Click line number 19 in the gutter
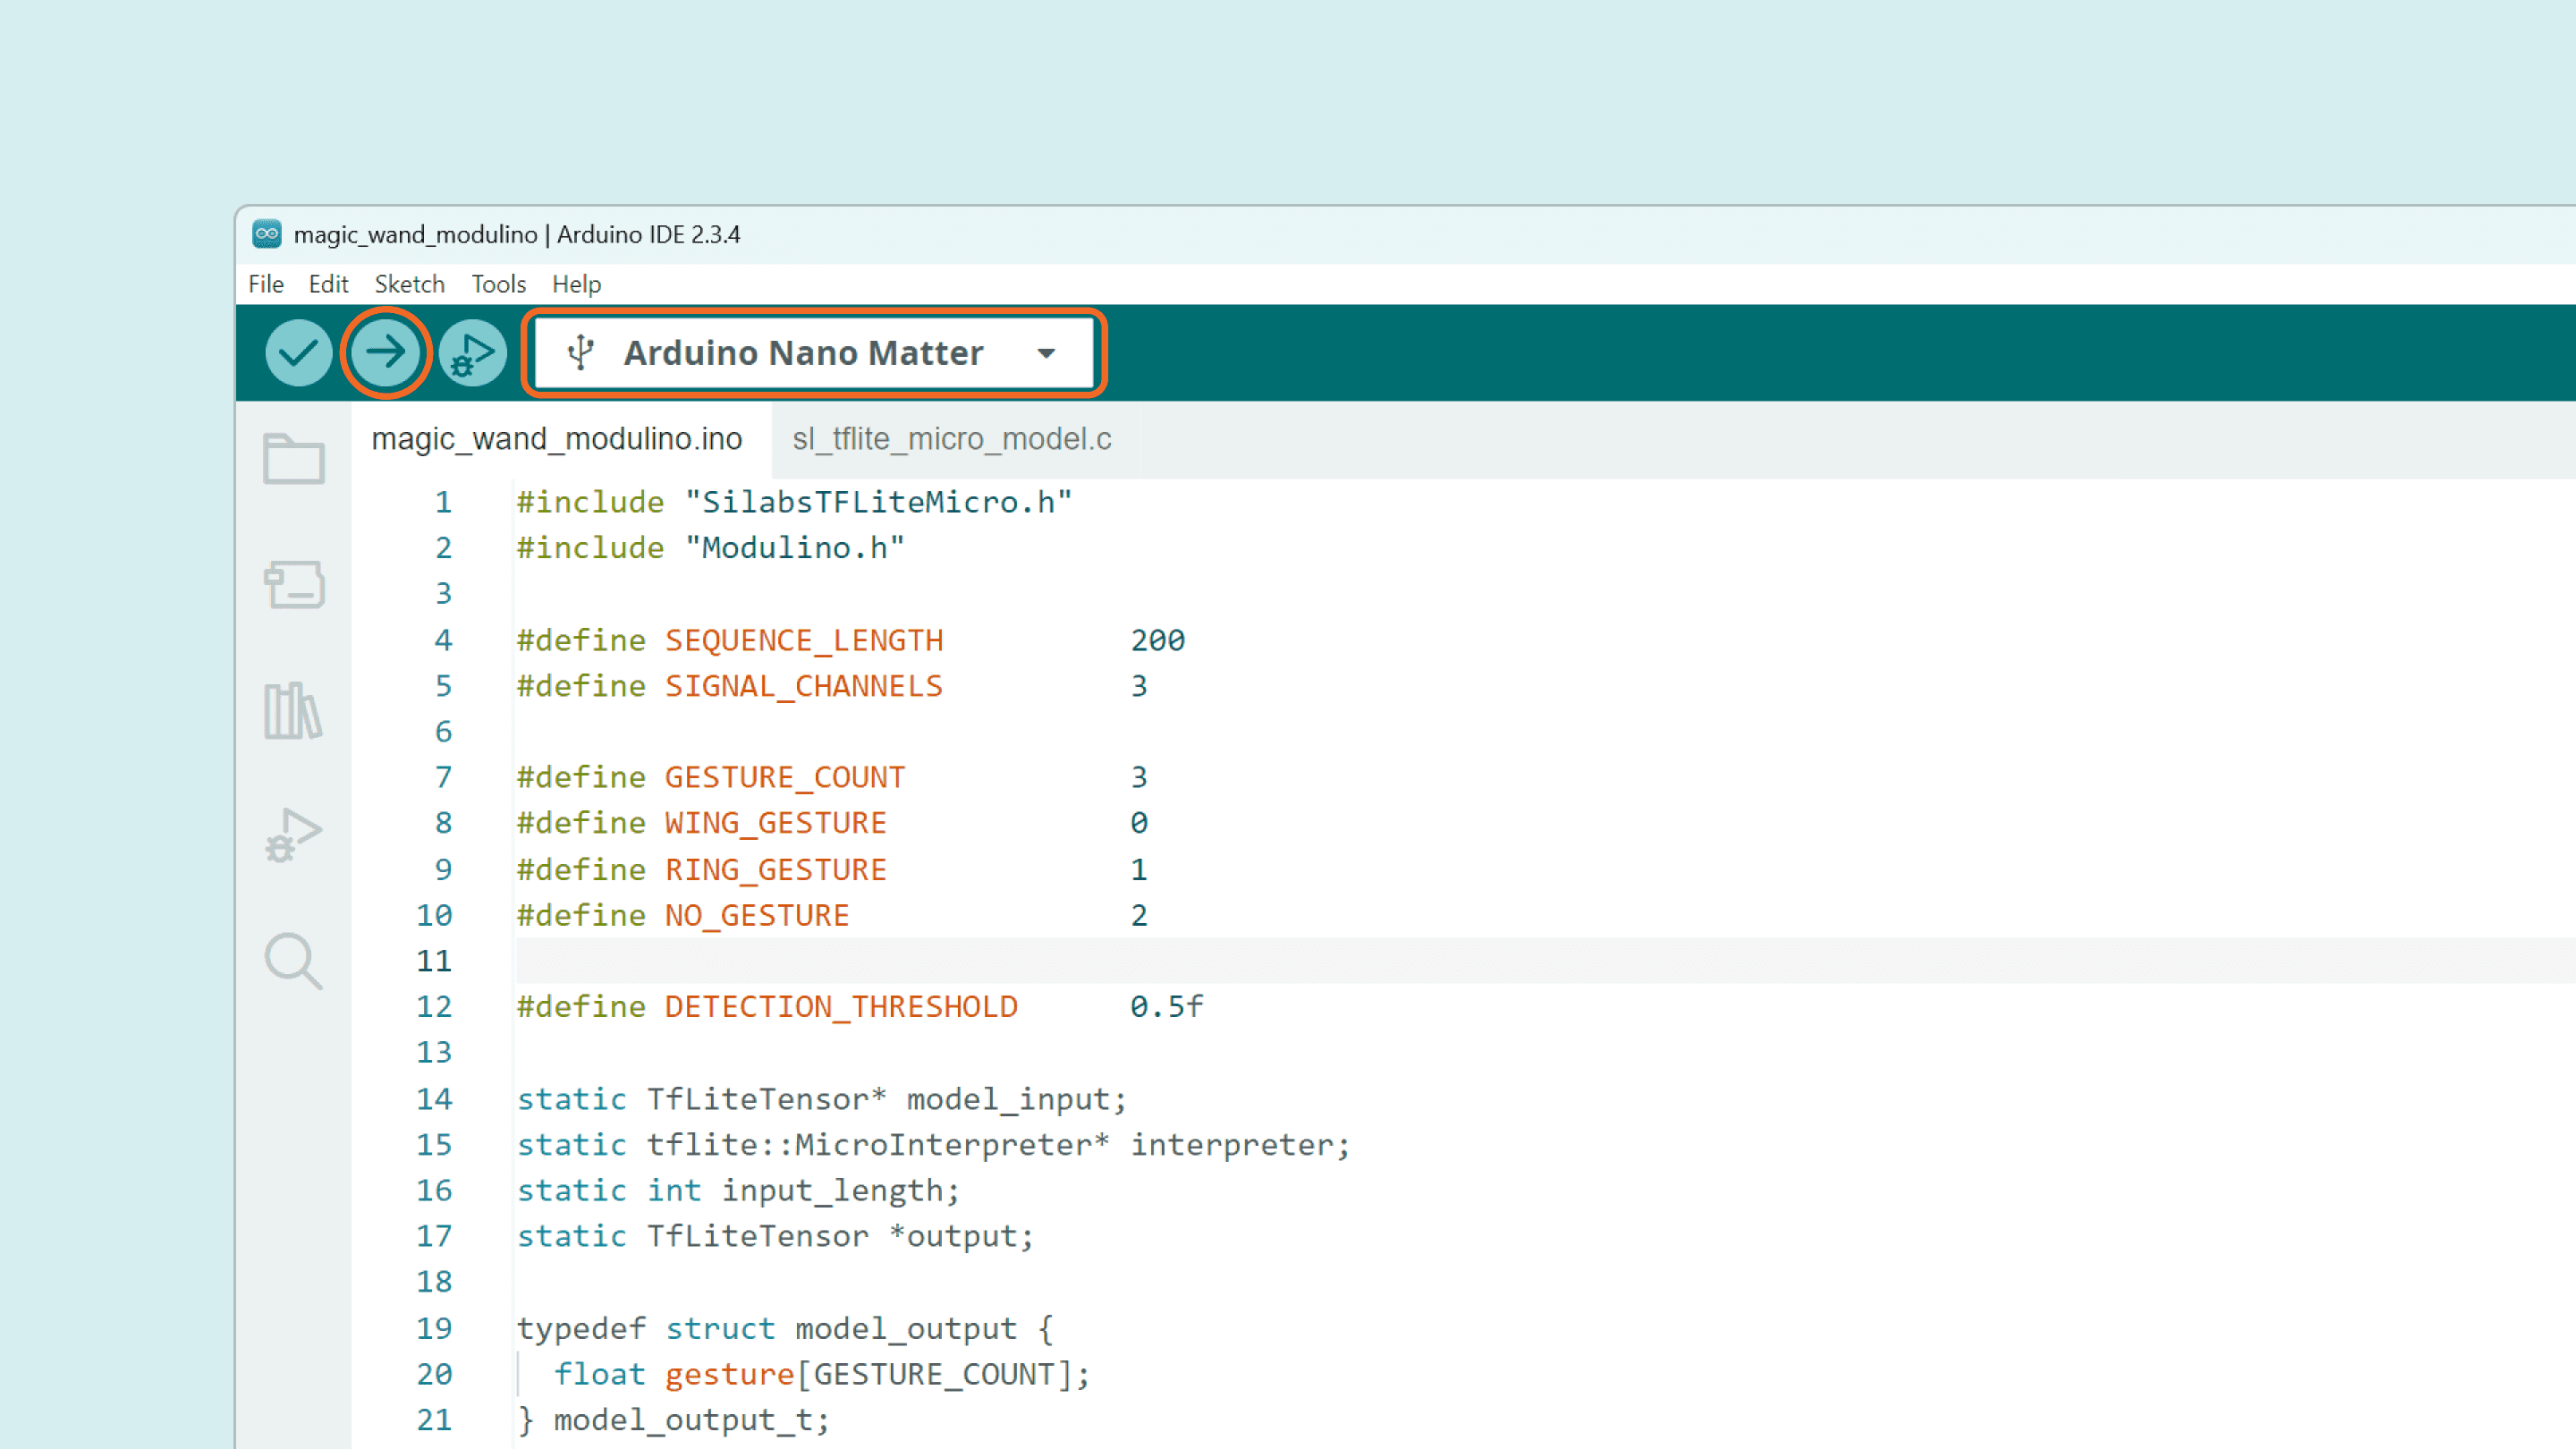Viewport: 2576px width, 1449px height. click(x=434, y=1328)
